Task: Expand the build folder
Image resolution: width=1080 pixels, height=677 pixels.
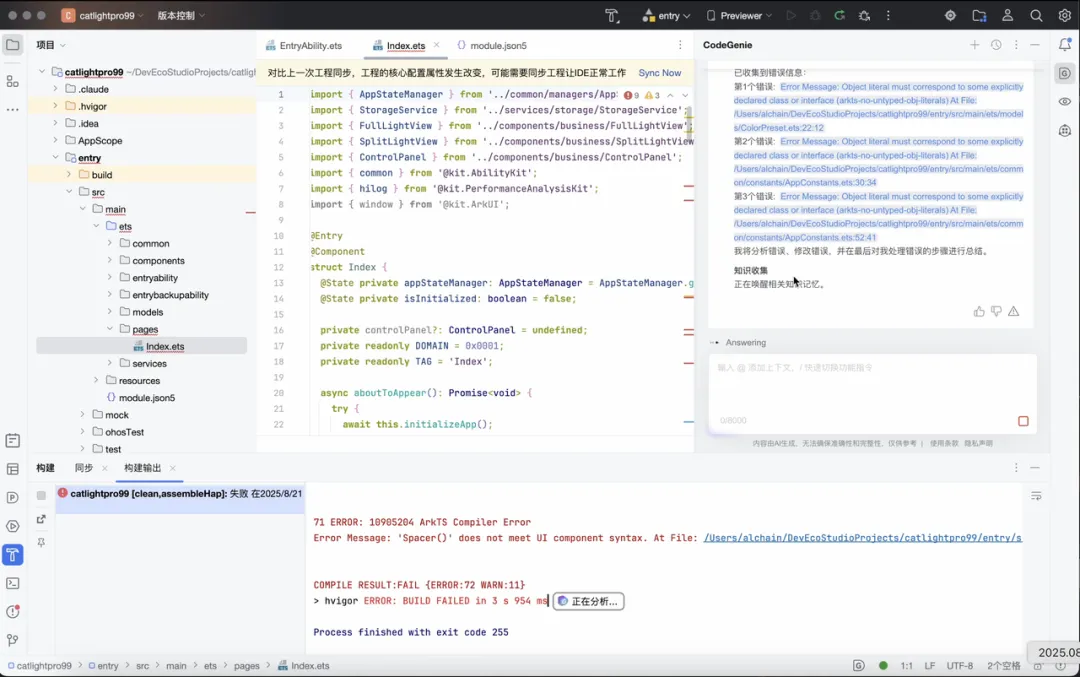Action: coord(69,175)
